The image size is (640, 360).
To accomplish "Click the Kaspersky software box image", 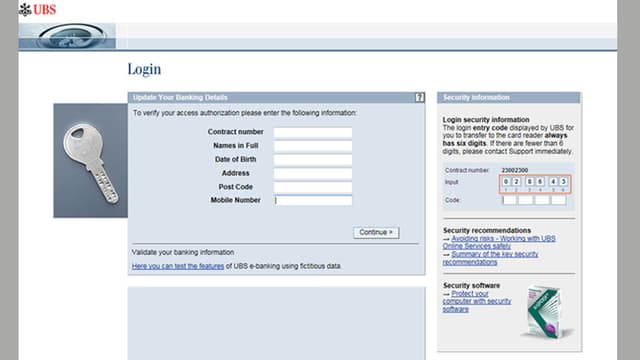I will 546,311.
